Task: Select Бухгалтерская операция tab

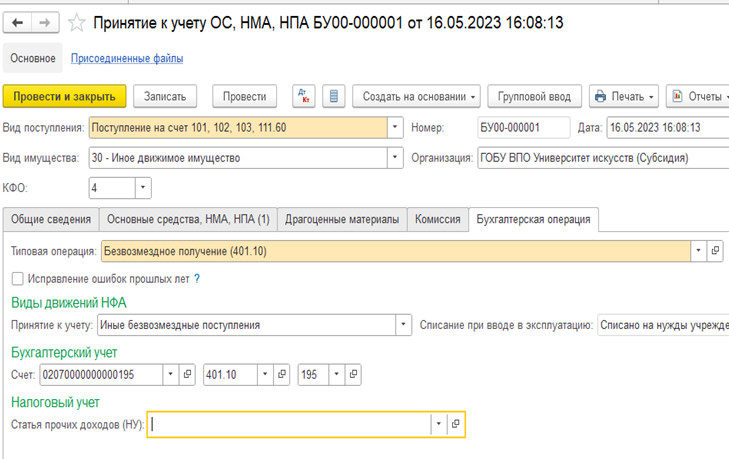Action: point(534,220)
